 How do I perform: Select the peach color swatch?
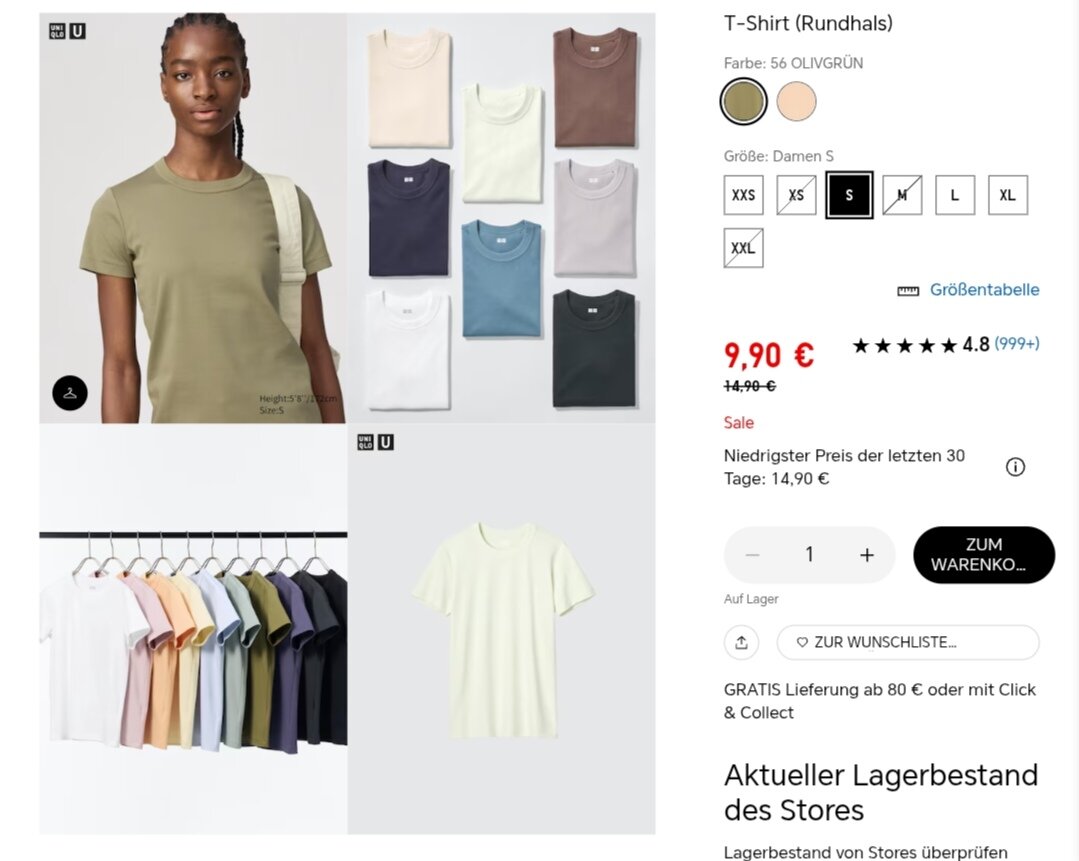(796, 101)
